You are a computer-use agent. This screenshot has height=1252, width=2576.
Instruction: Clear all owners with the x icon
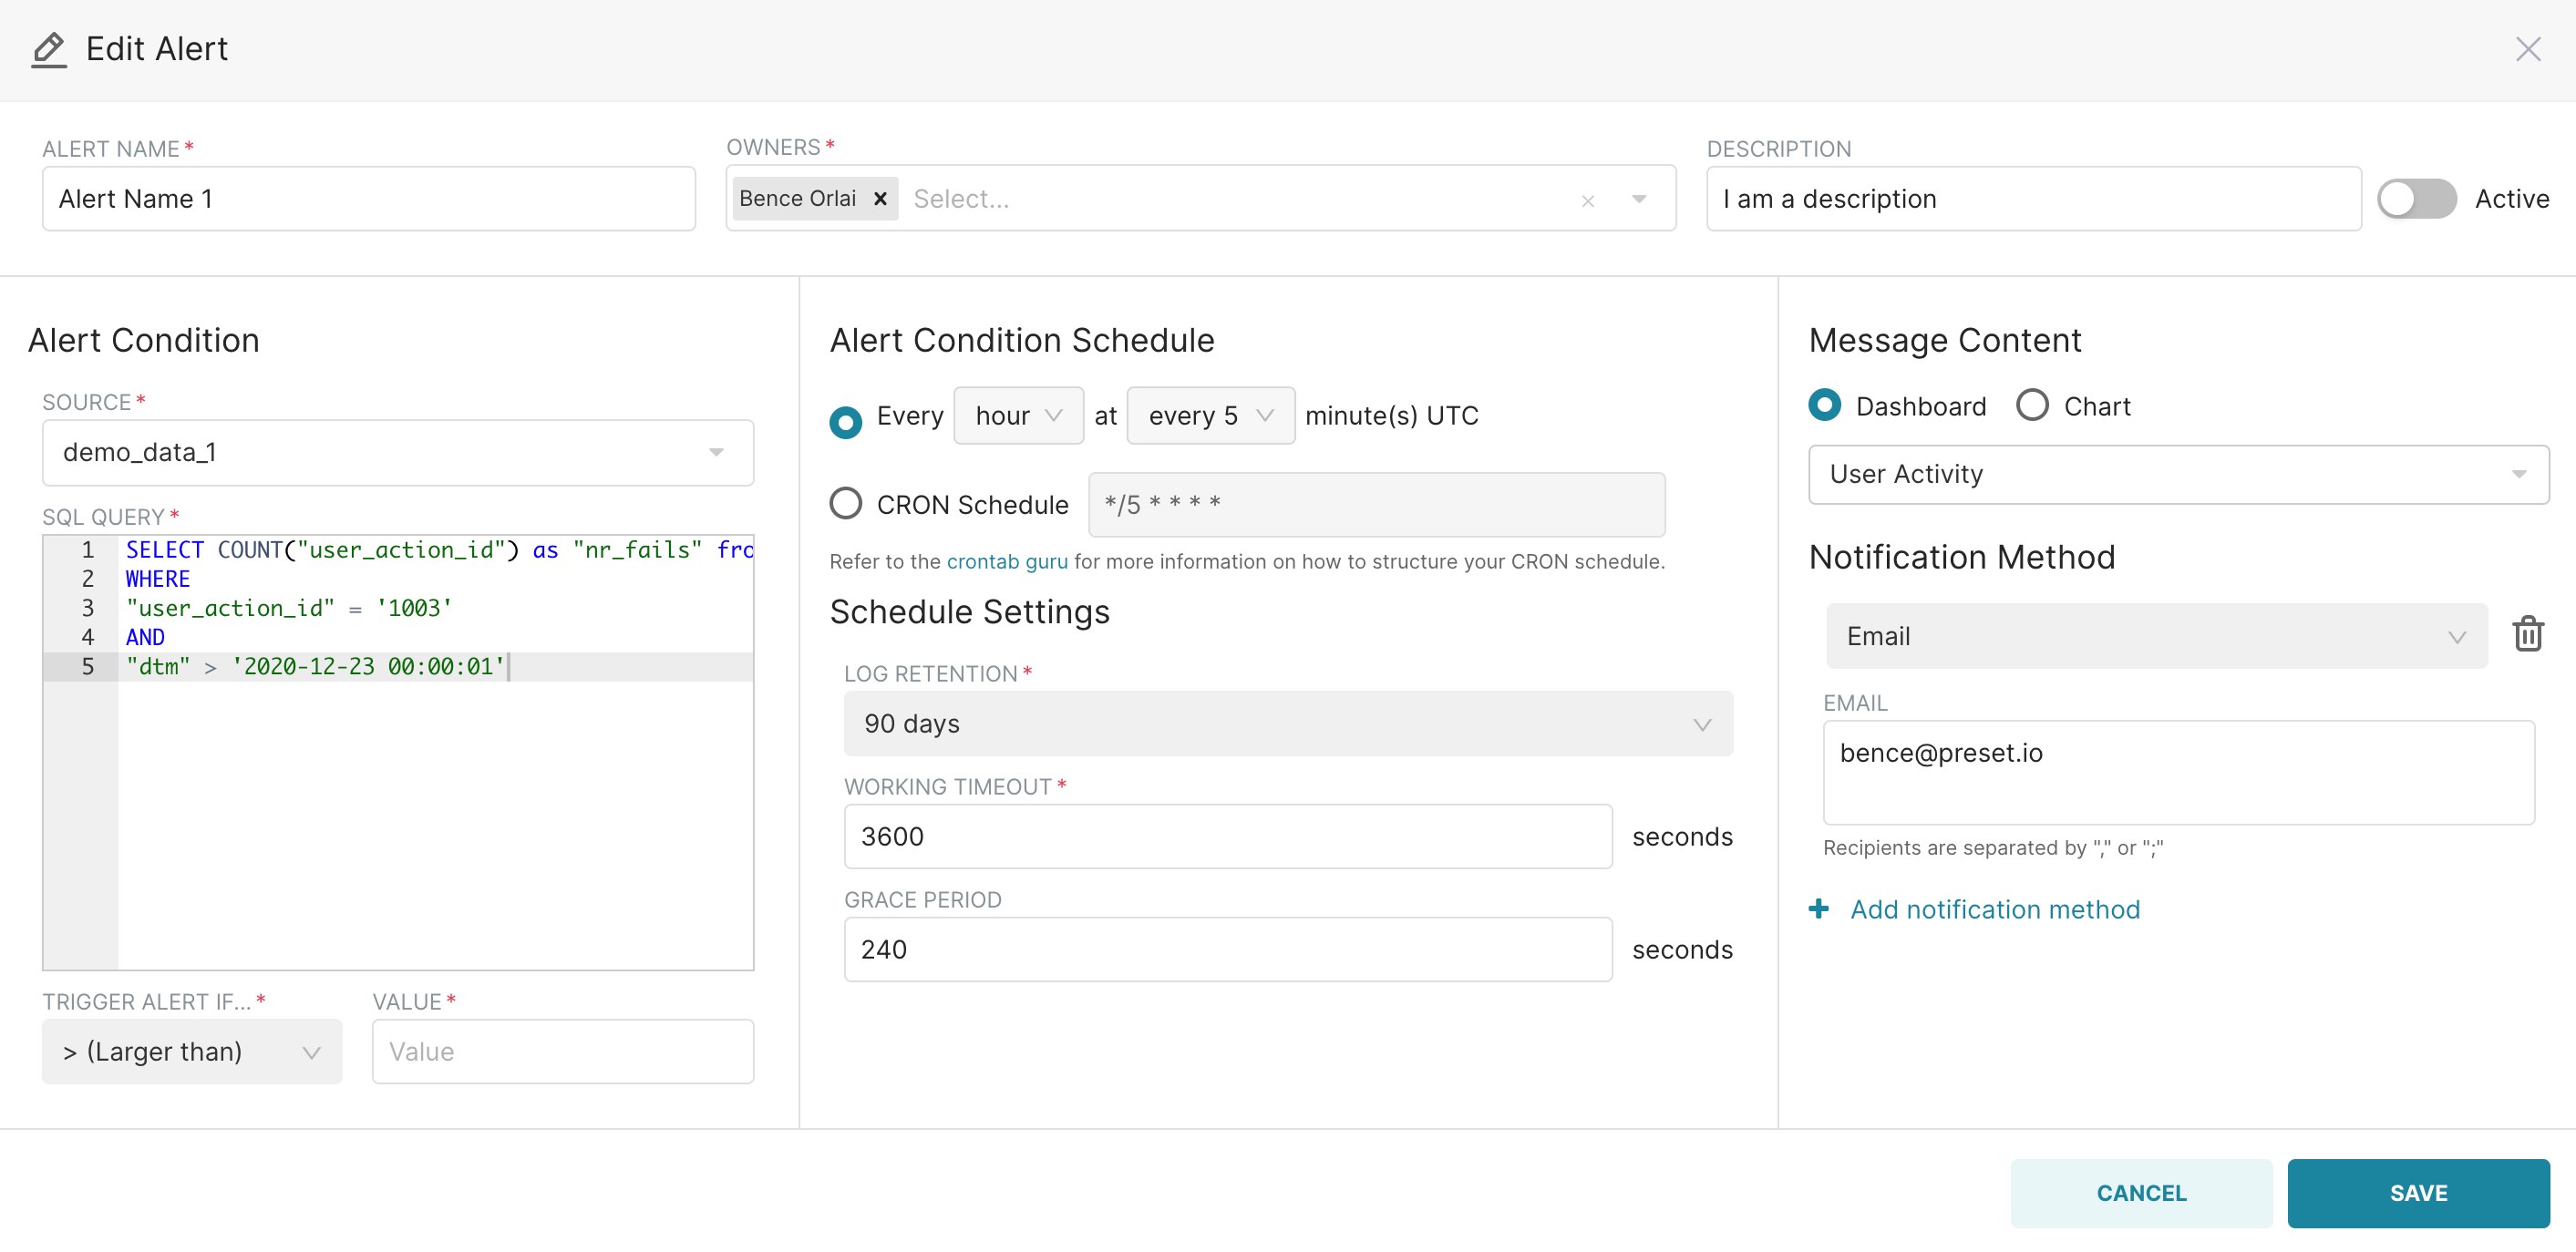1588,201
